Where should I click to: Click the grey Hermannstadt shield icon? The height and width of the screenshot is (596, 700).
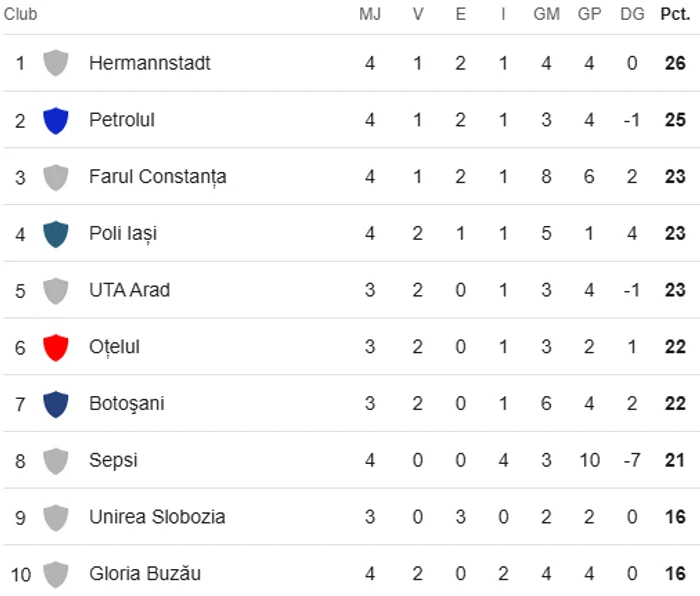point(56,63)
